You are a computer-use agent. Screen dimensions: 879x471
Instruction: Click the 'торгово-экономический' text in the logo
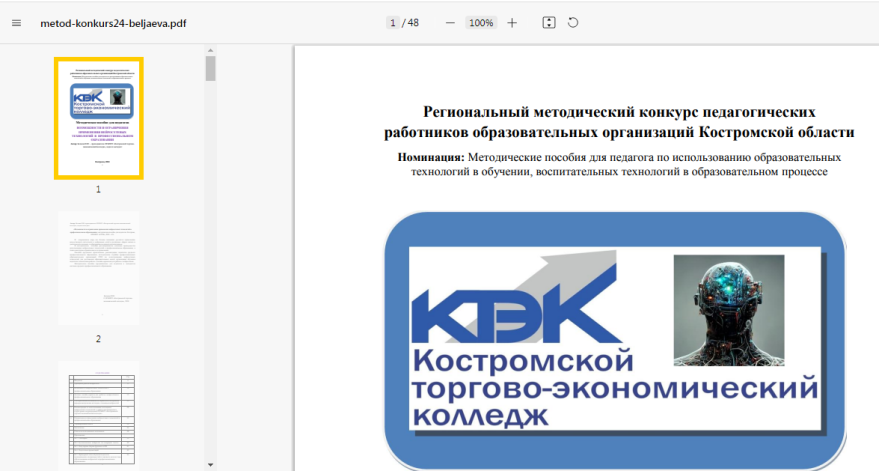(614, 386)
